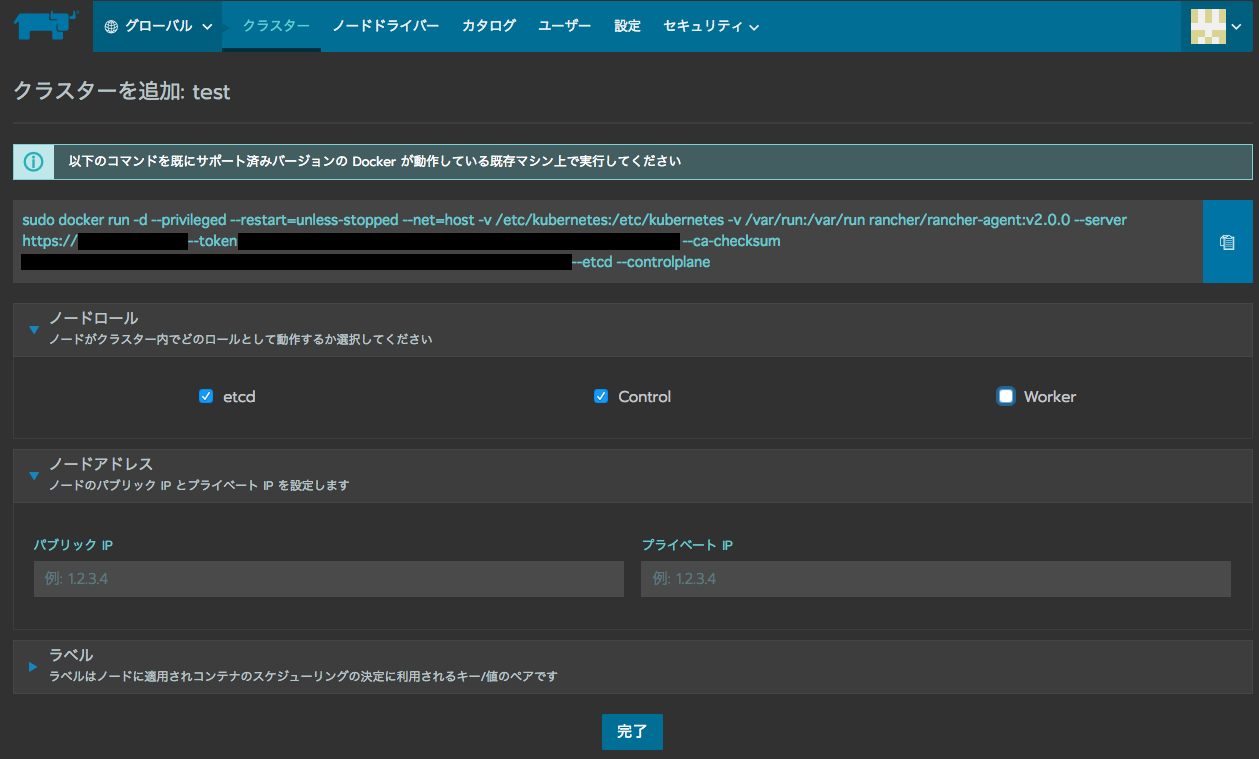Focus the パブリック IP input field
Screen dimensions: 1259x759
(x=329, y=579)
